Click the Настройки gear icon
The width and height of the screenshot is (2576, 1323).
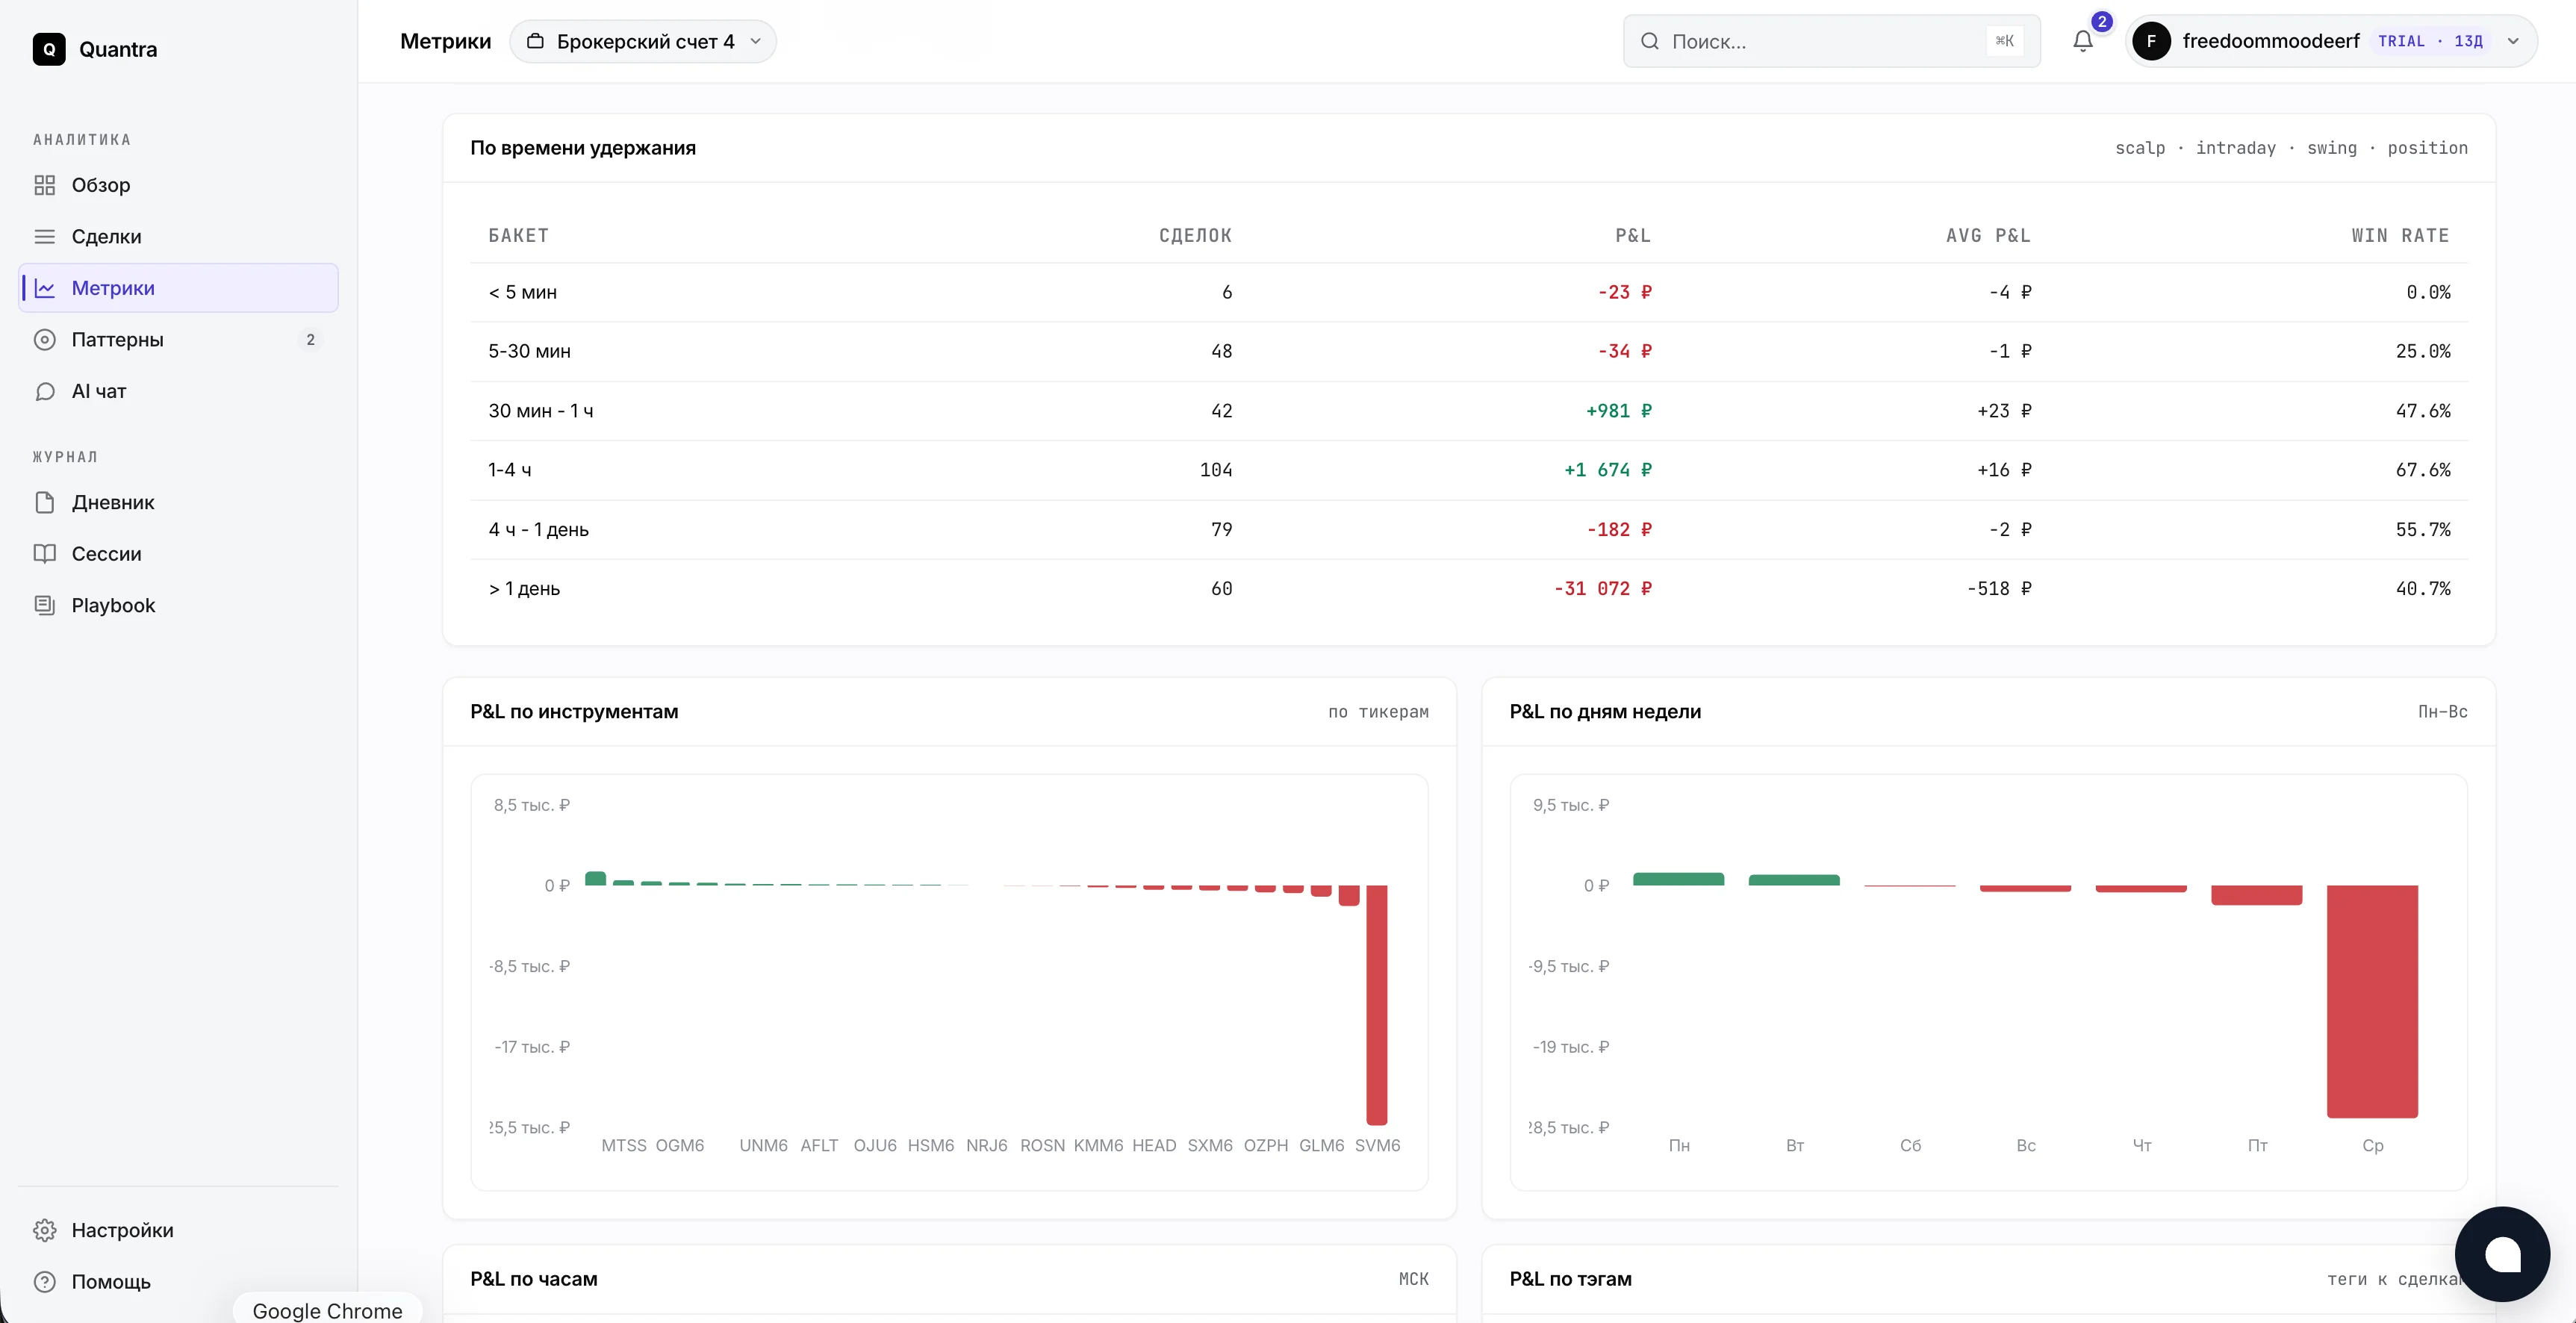tap(45, 1230)
